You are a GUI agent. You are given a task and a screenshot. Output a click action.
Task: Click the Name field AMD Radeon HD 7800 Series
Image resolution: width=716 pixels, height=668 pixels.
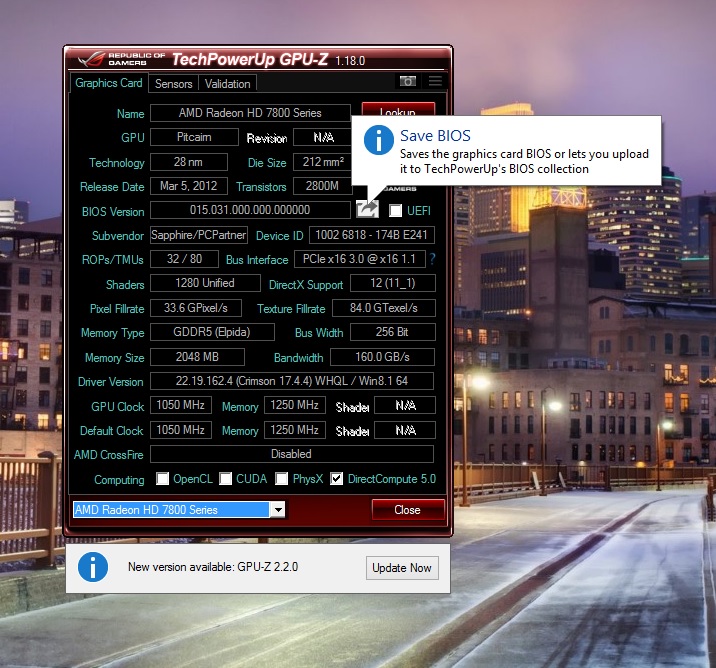(x=250, y=113)
